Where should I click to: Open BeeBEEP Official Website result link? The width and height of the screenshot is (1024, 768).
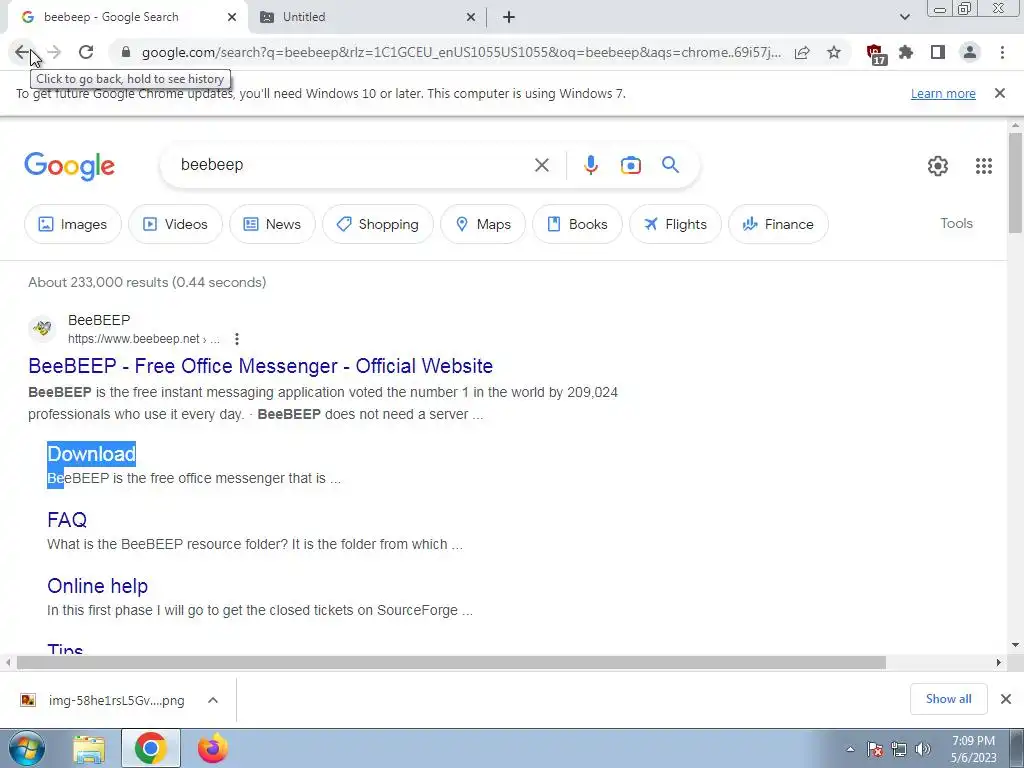tap(261, 366)
